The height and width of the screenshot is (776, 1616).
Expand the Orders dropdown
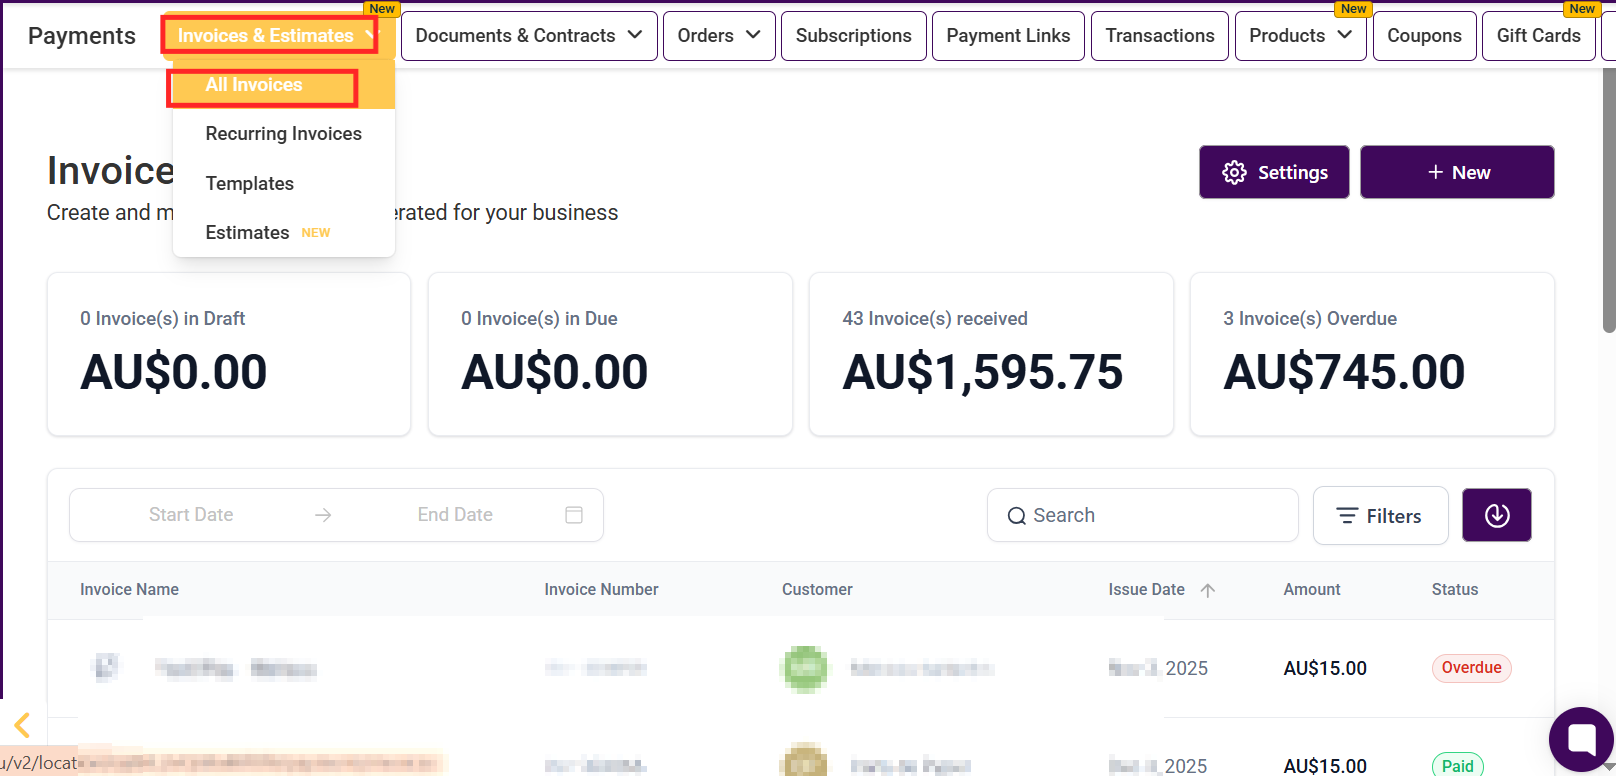point(719,36)
